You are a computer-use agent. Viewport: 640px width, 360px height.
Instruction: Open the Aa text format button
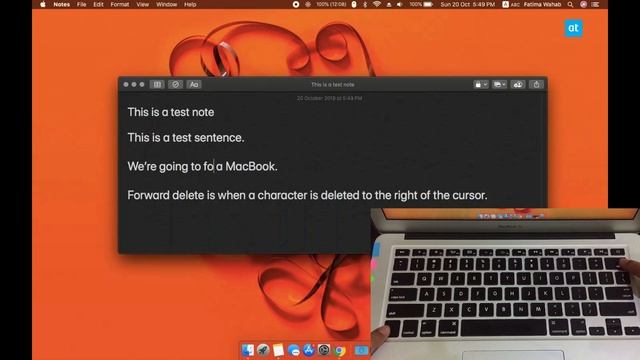[x=194, y=84]
